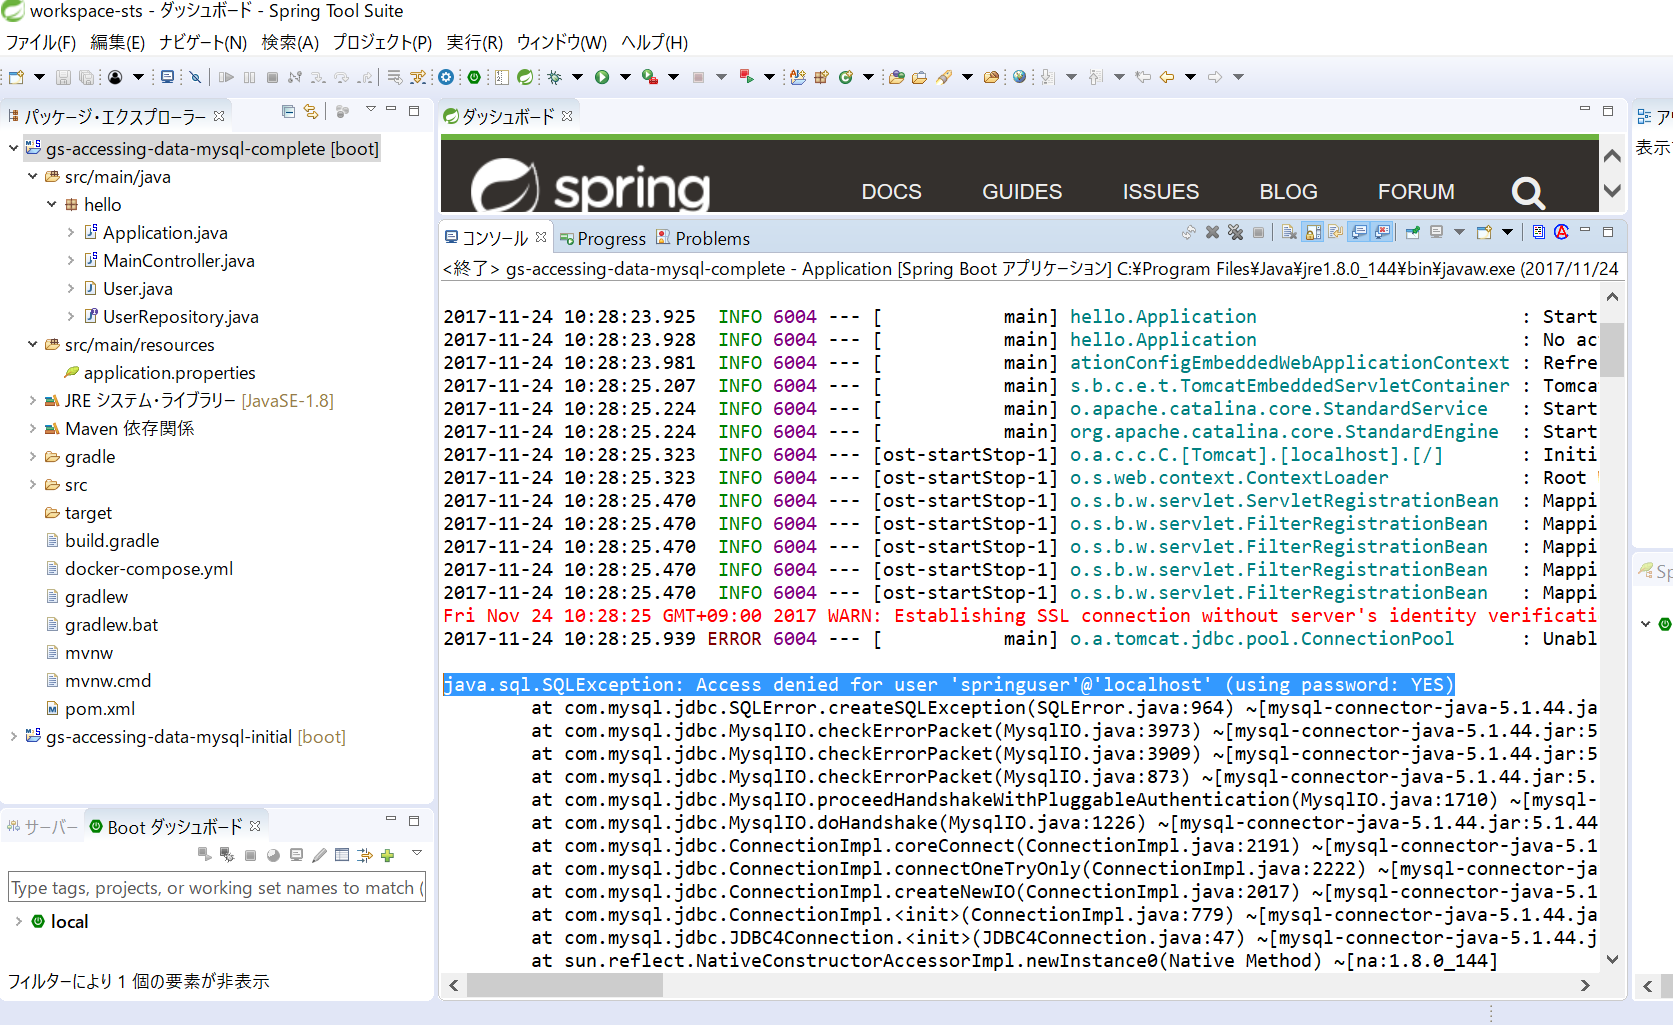Expand the local node in Boot Dashboard
Screen dimensions: 1673x1025
18,922
